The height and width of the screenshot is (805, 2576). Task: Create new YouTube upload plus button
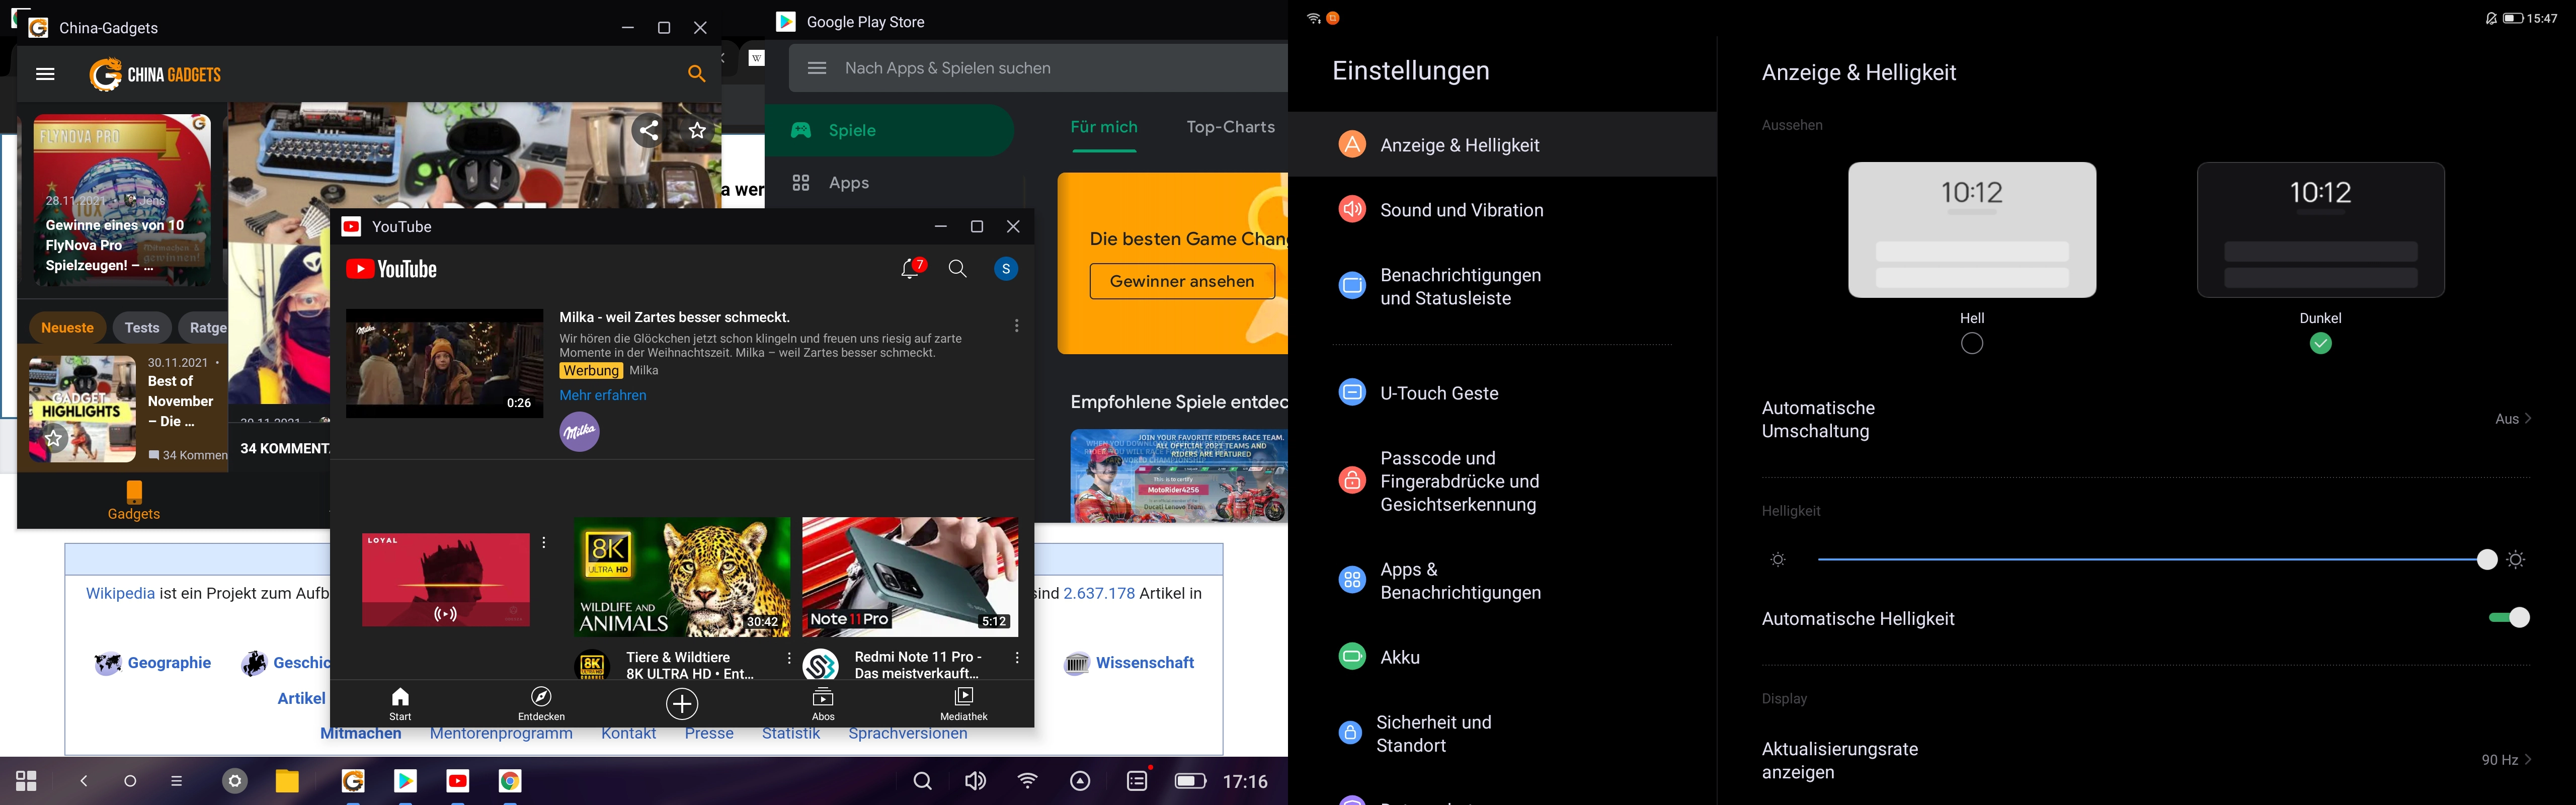coord(682,704)
